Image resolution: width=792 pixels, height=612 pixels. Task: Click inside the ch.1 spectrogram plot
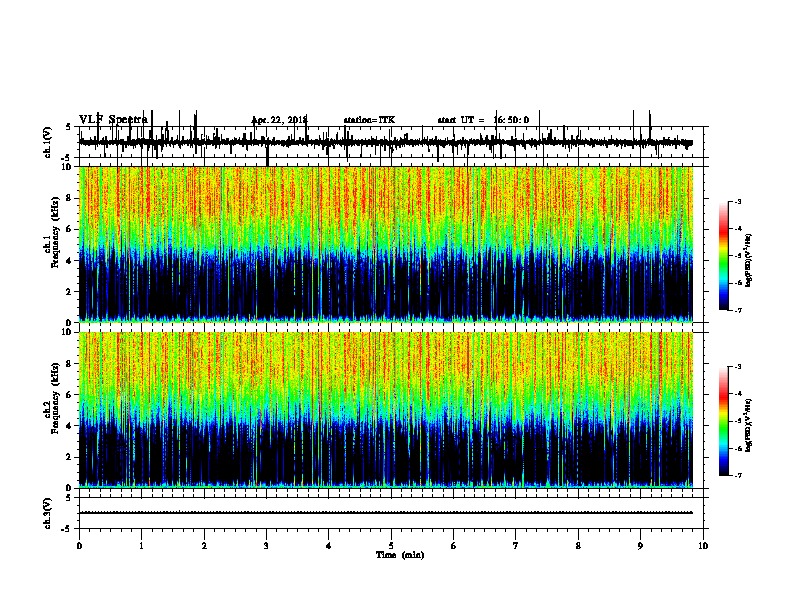coord(386,244)
